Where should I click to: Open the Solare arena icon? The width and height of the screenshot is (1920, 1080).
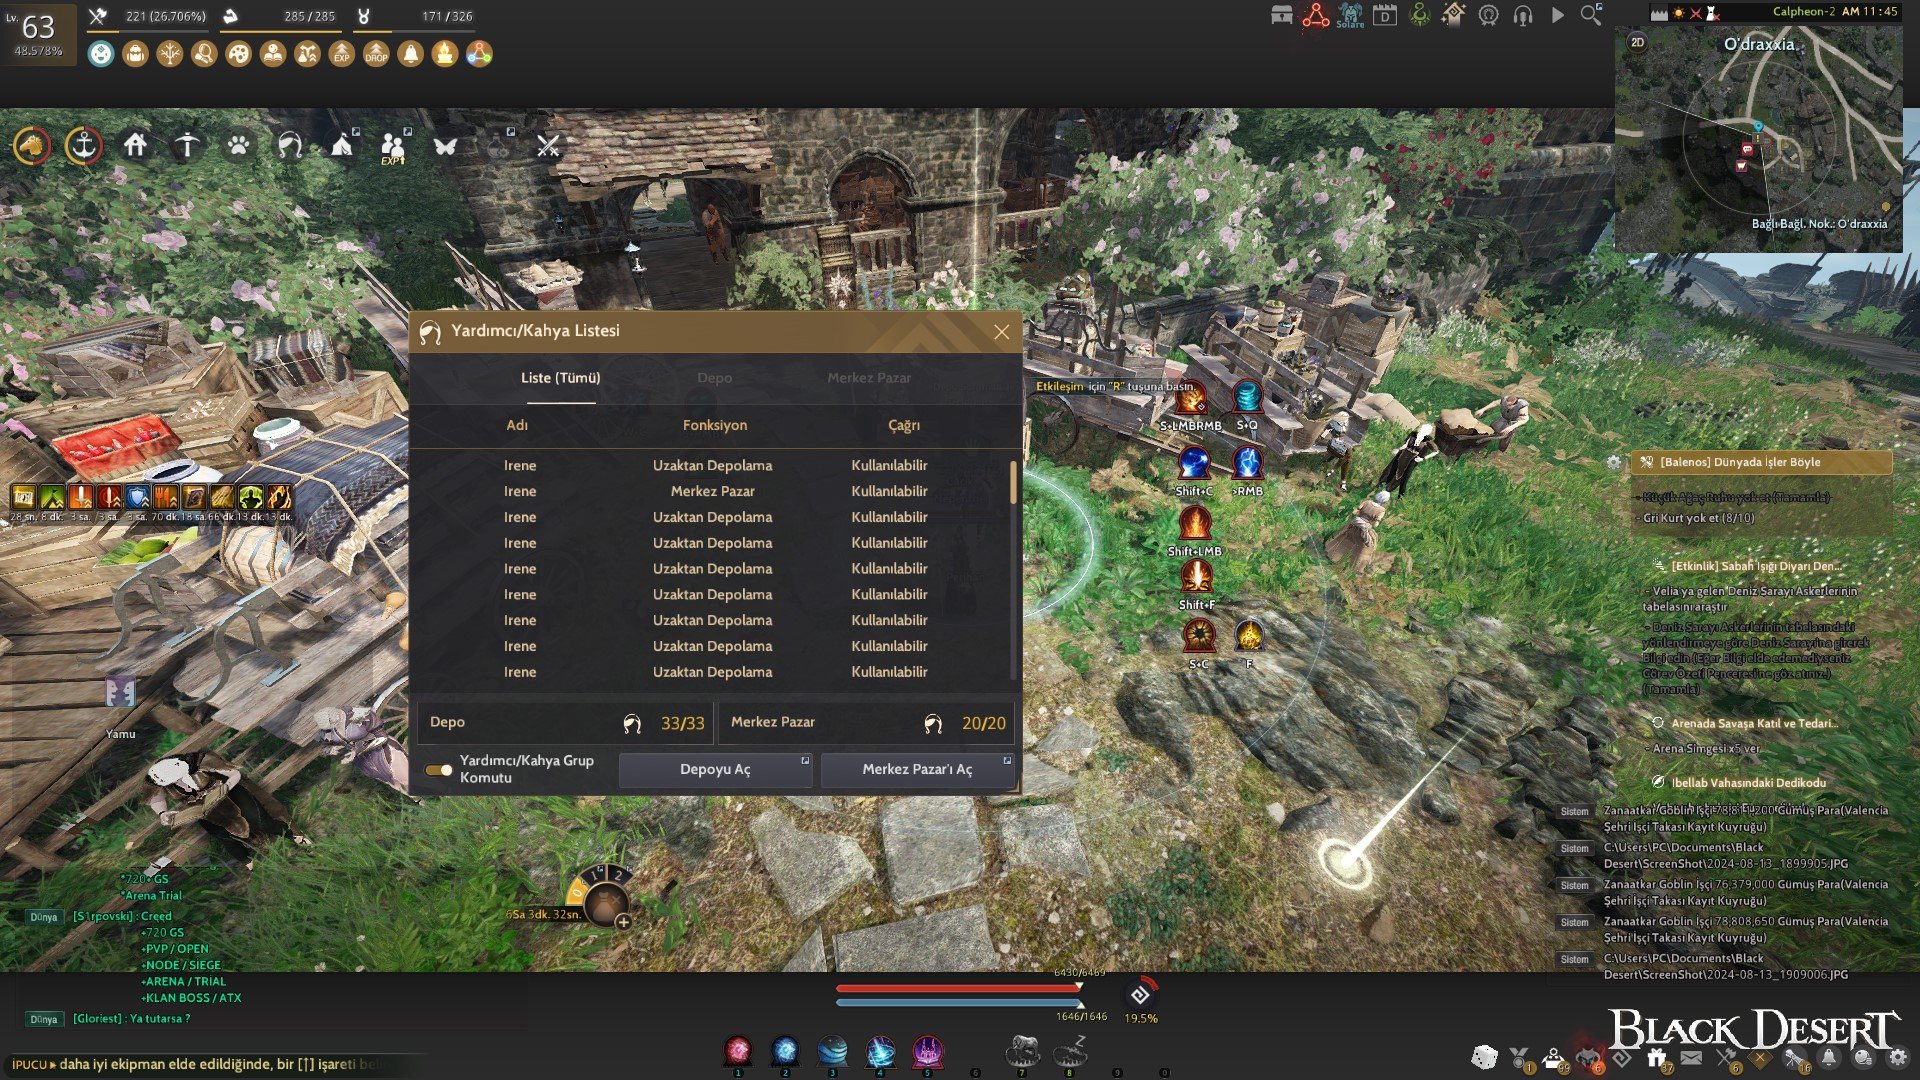pos(1350,16)
